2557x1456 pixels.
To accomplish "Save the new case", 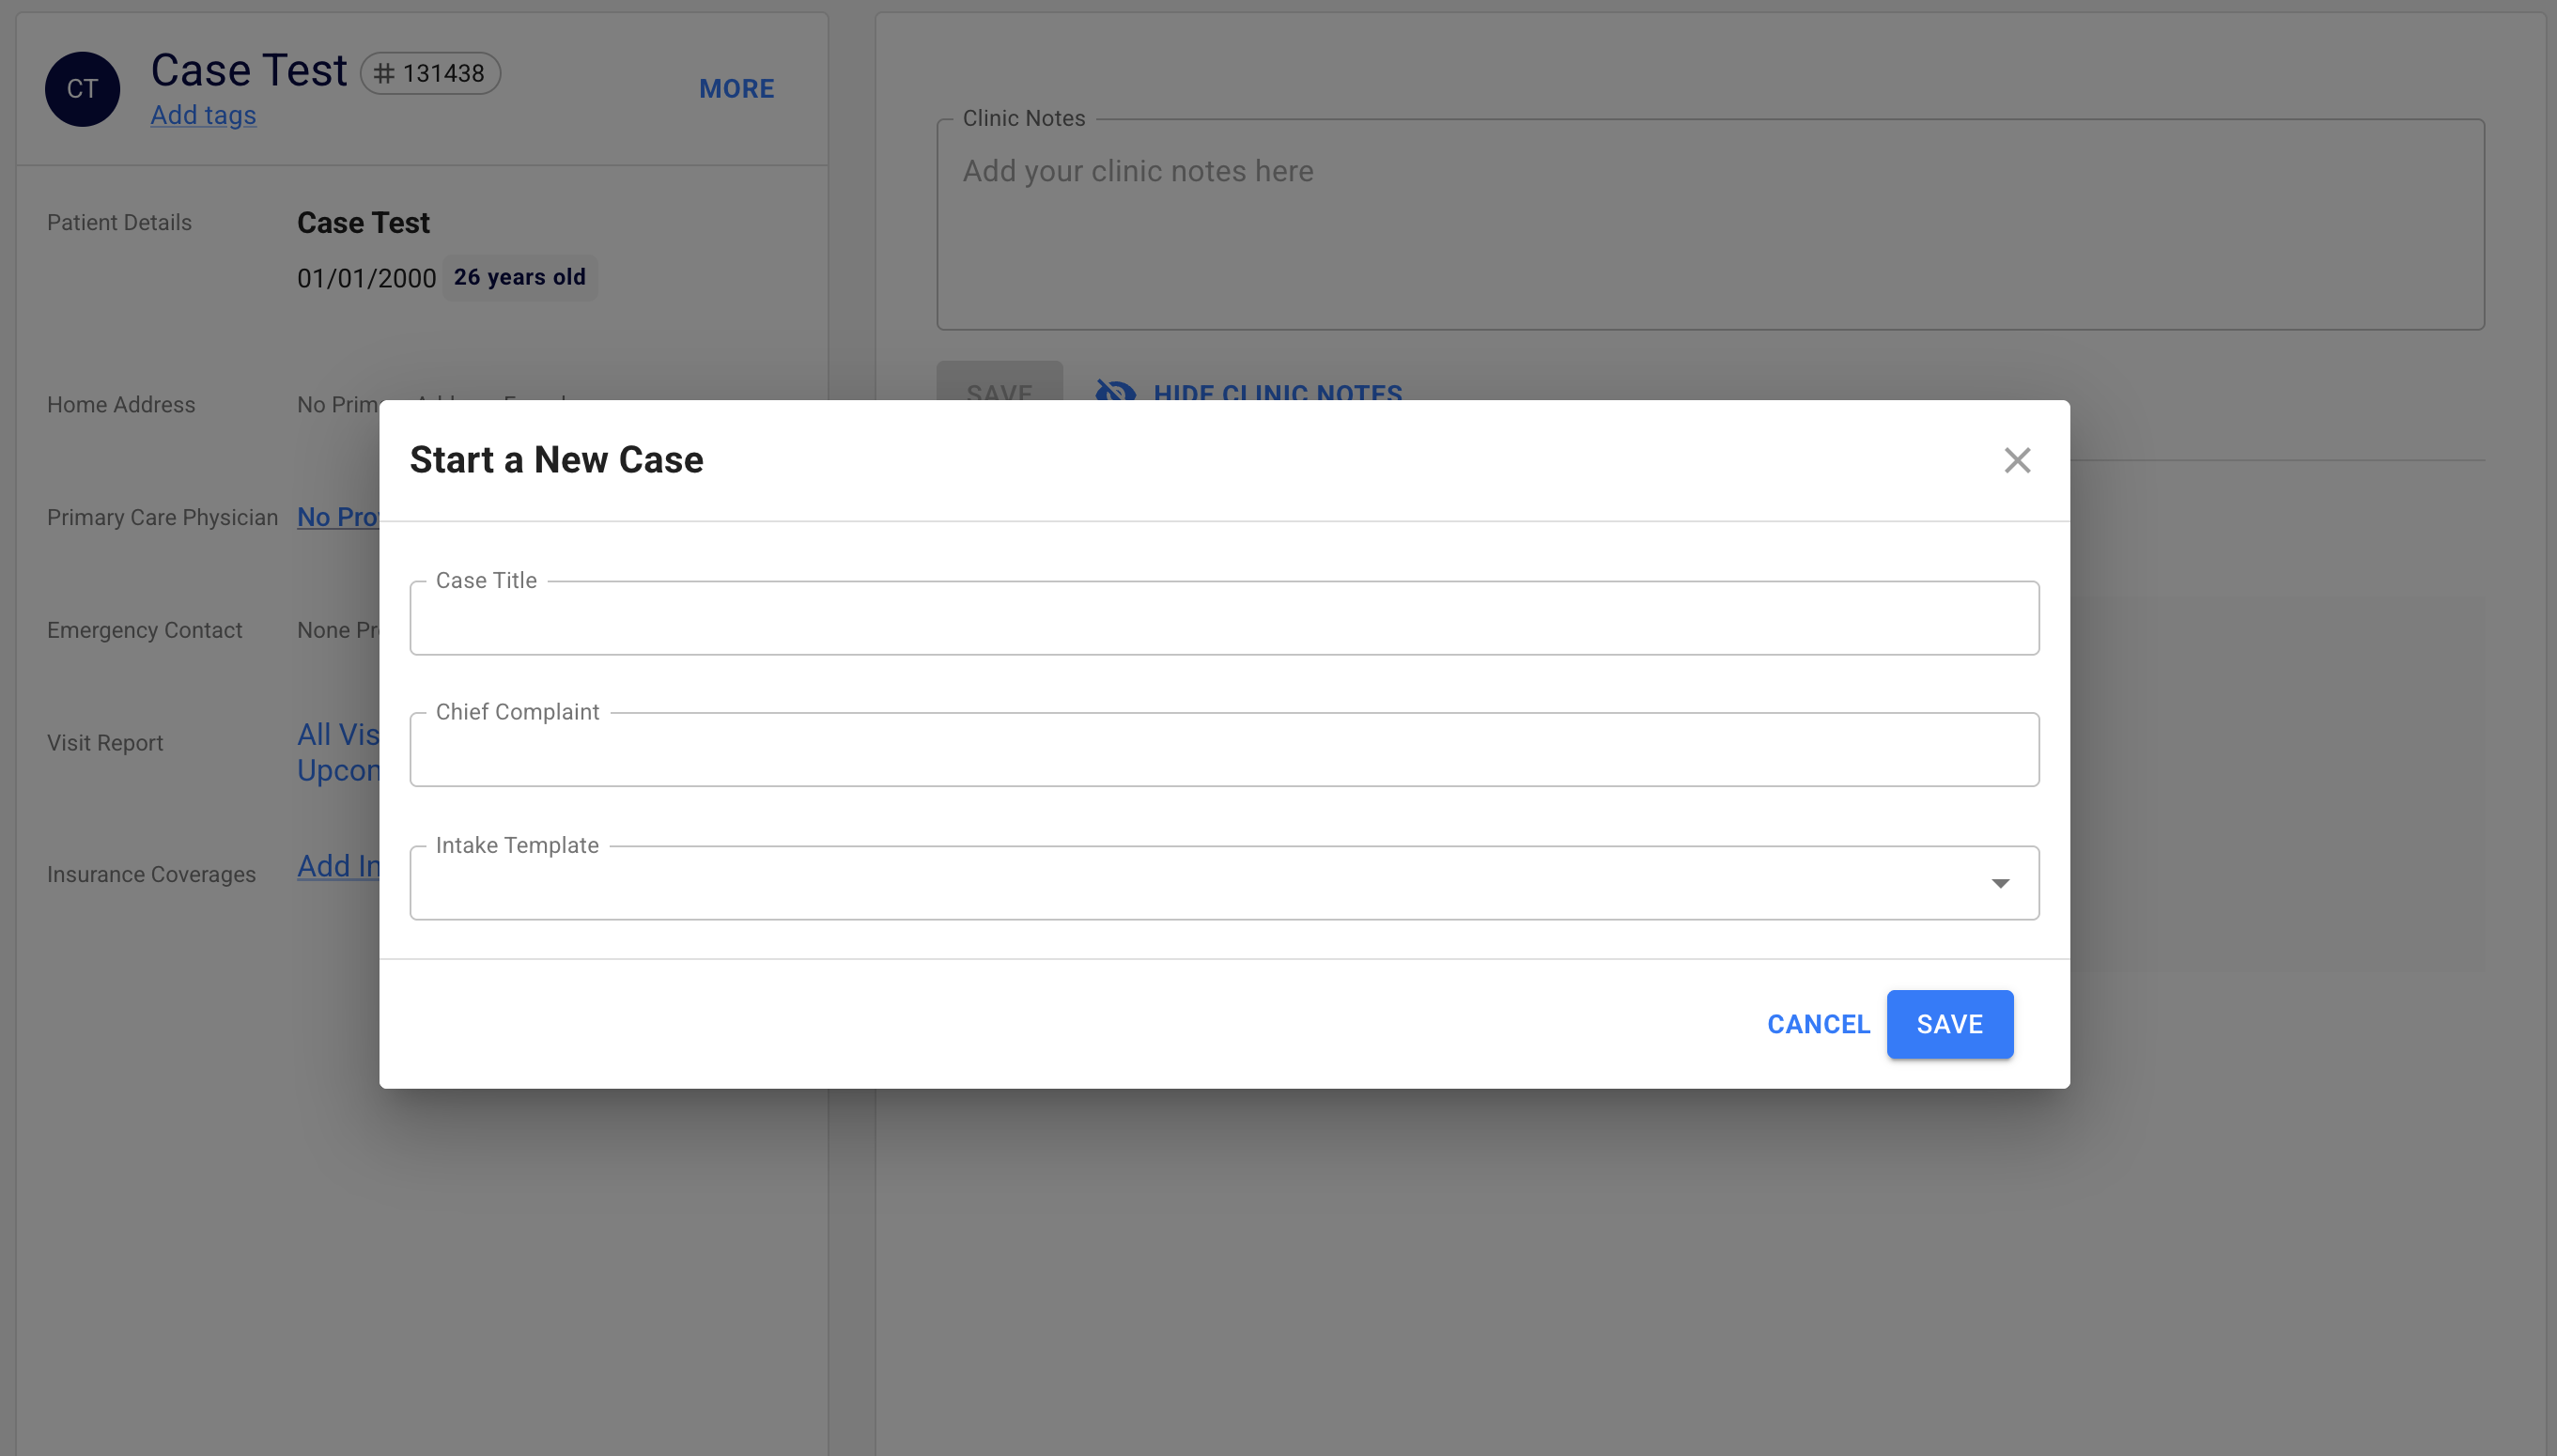I will coord(1949,1024).
